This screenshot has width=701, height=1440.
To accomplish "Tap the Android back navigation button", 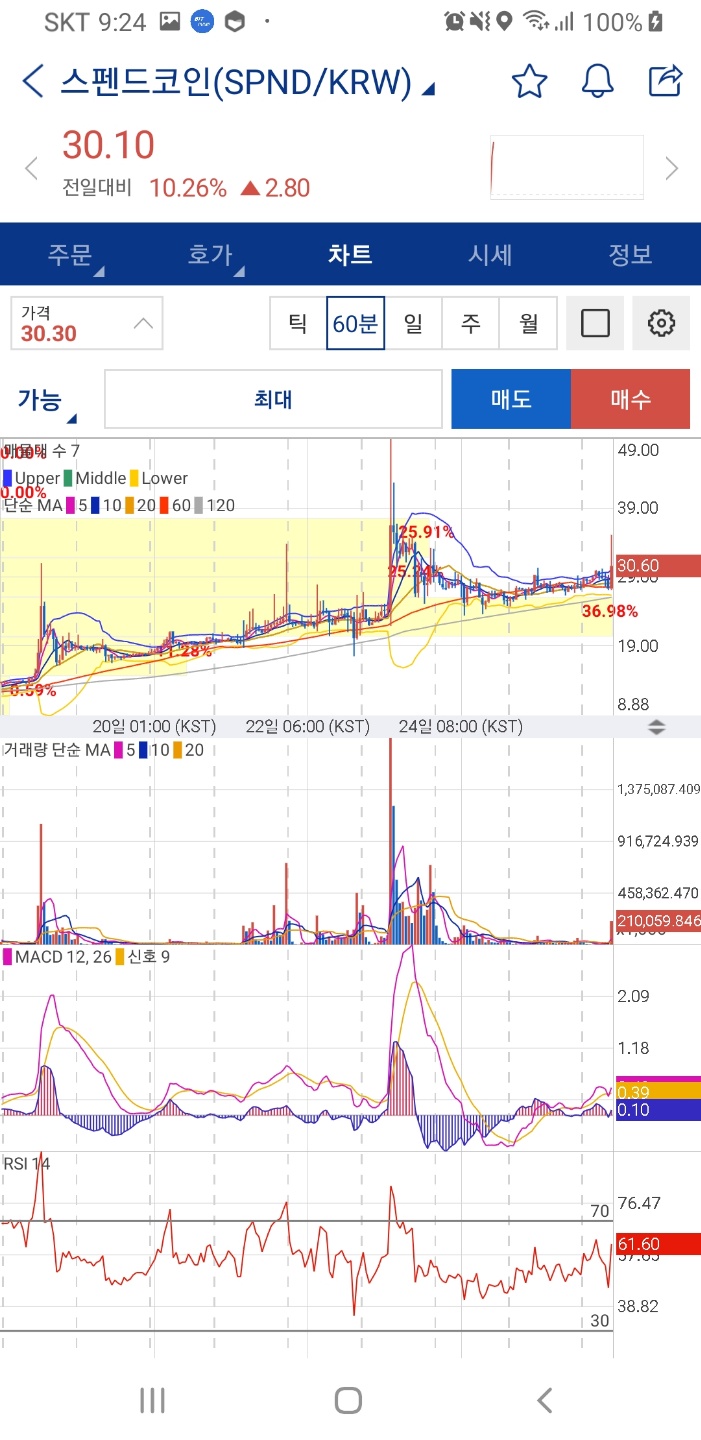I will tap(544, 1400).
